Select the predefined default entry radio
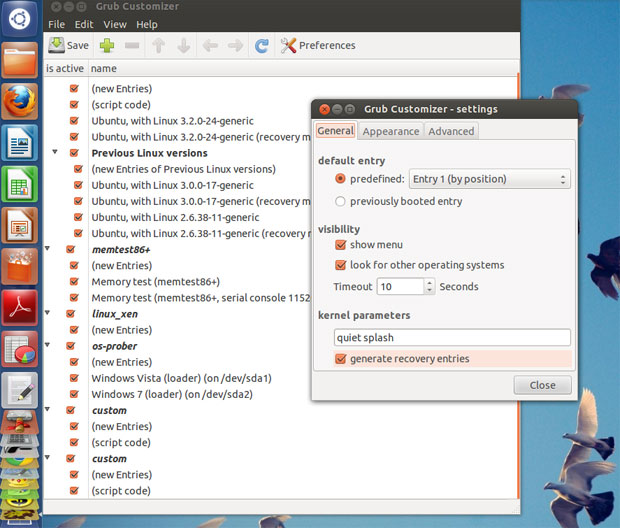620x528 pixels. (x=340, y=179)
